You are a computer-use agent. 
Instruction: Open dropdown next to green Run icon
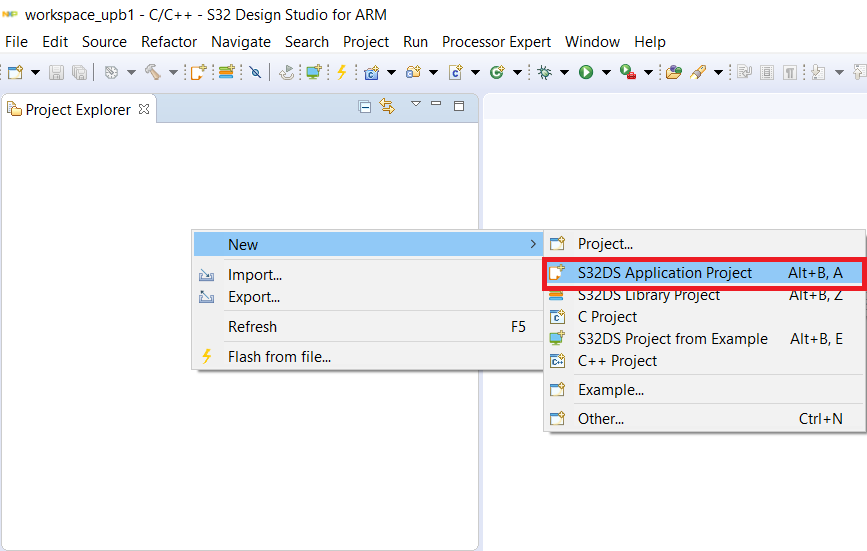606,72
